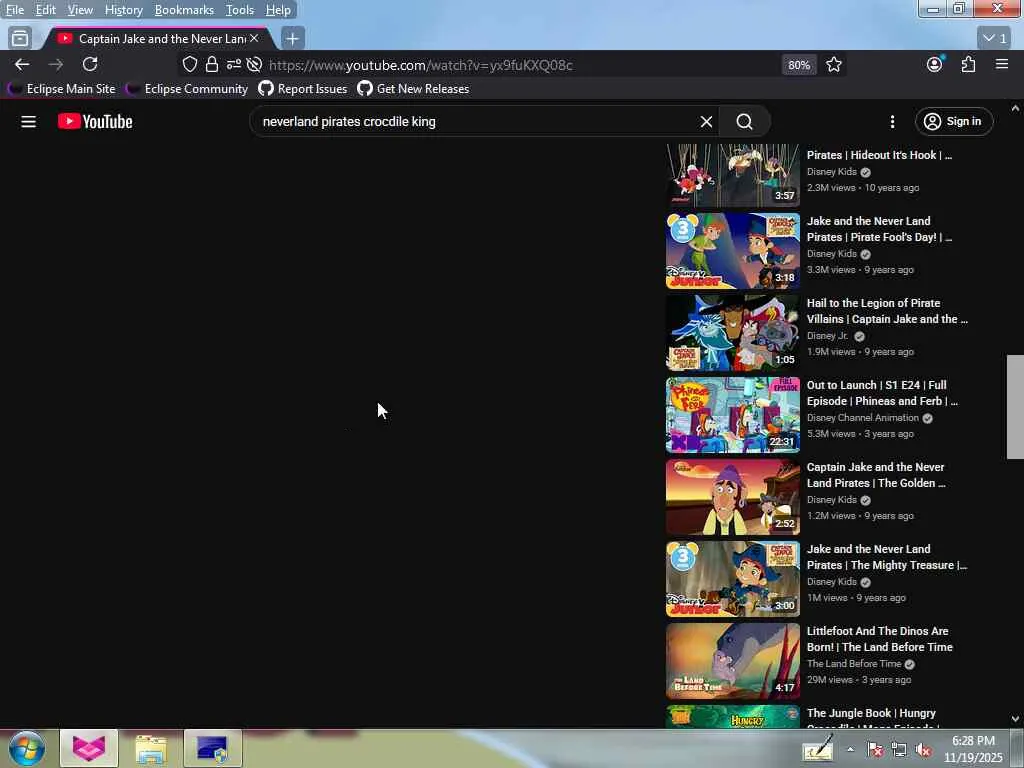Click the scrollbar down arrow
The image size is (1024, 768).
tap(1015, 719)
